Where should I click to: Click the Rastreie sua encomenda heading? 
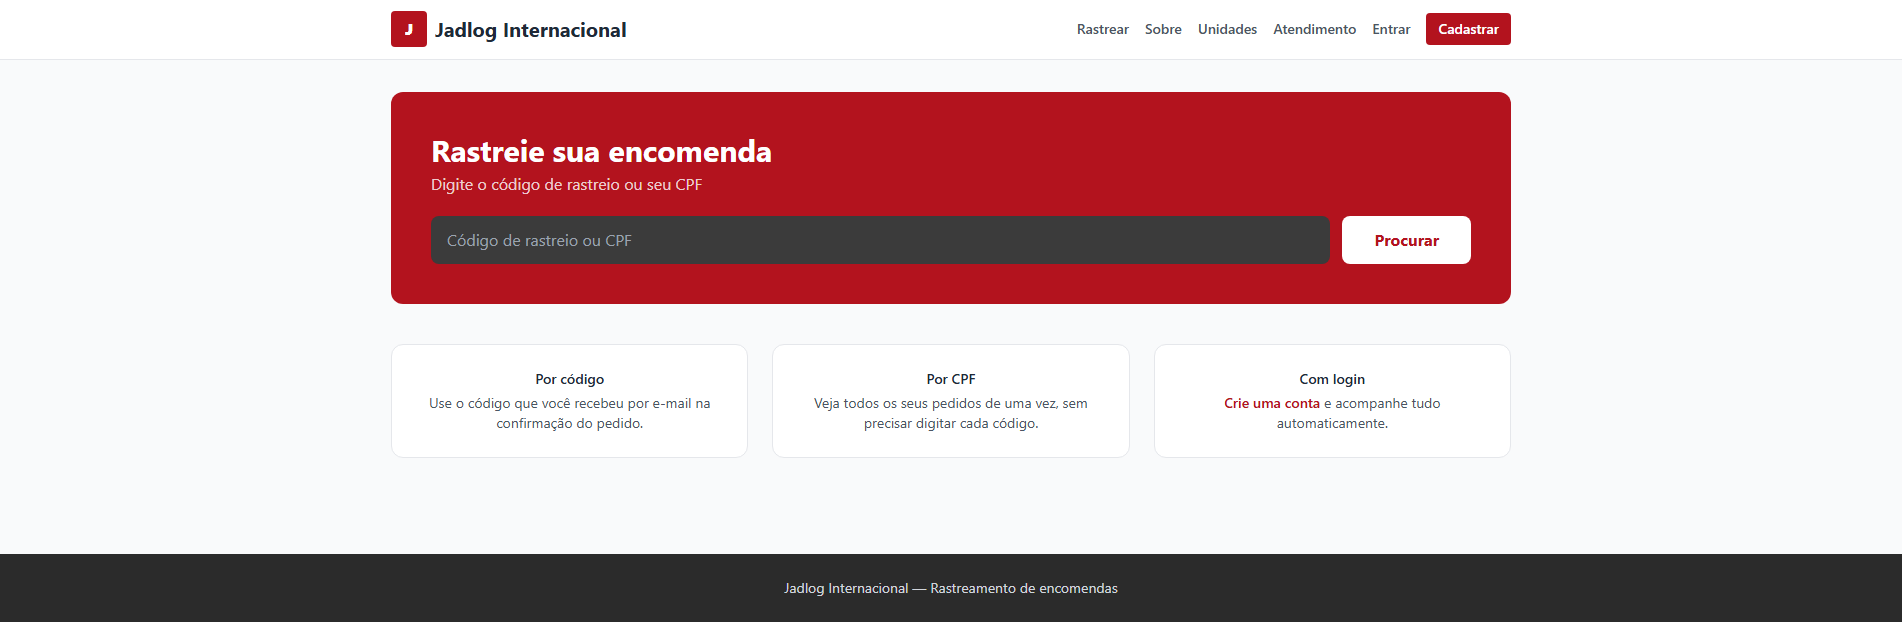tap(601, 151)
